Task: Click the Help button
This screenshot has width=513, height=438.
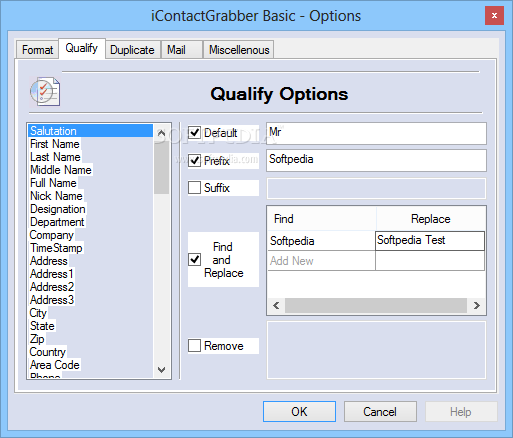Action: tap(461, 411)
